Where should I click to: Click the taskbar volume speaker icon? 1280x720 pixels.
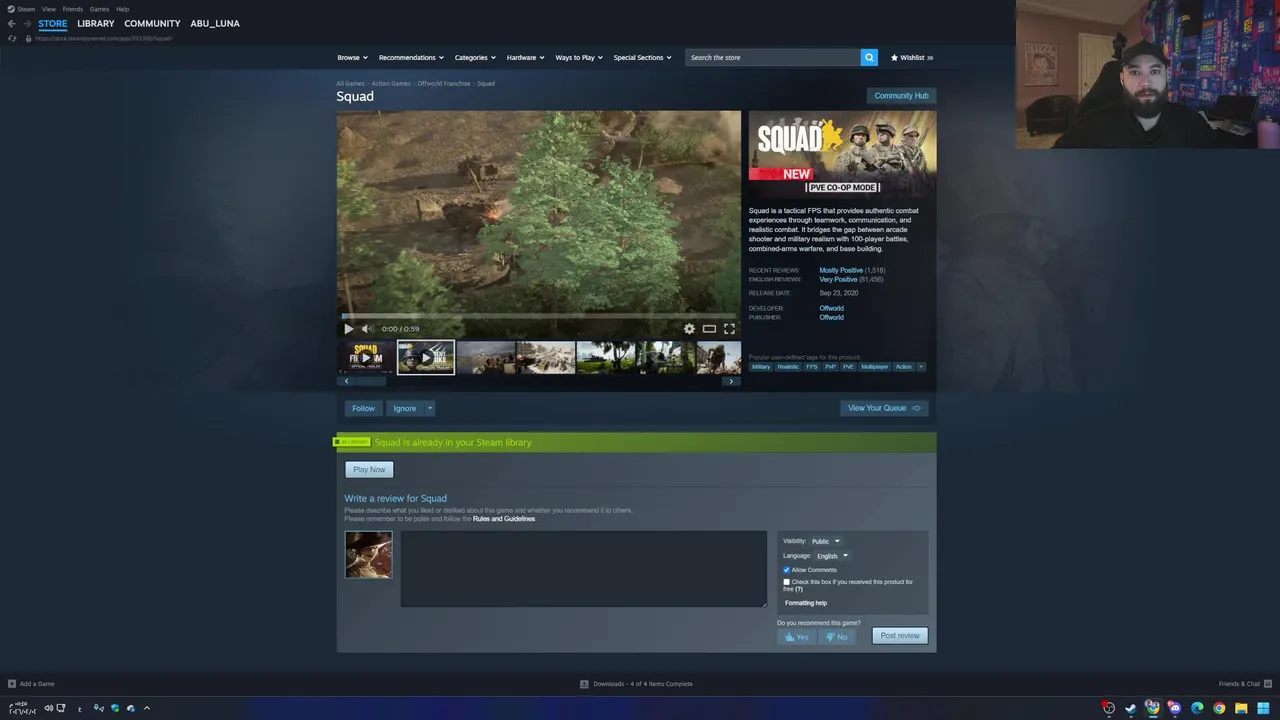click(47, 708)
